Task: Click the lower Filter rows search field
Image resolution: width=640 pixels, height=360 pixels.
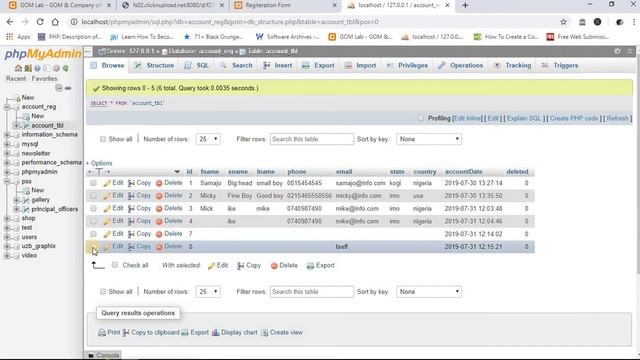Action: 311,292
